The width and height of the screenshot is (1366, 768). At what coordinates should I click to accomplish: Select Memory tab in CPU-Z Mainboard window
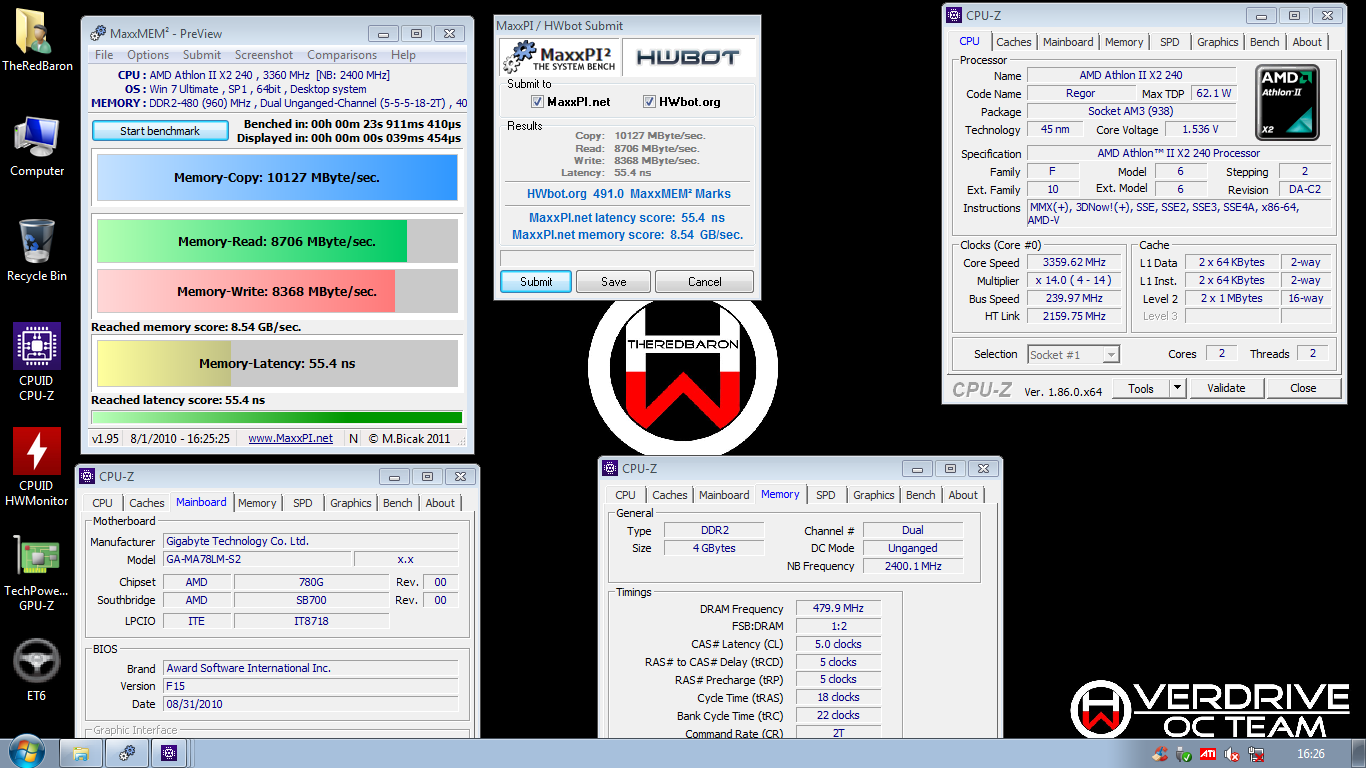(257, 503)
